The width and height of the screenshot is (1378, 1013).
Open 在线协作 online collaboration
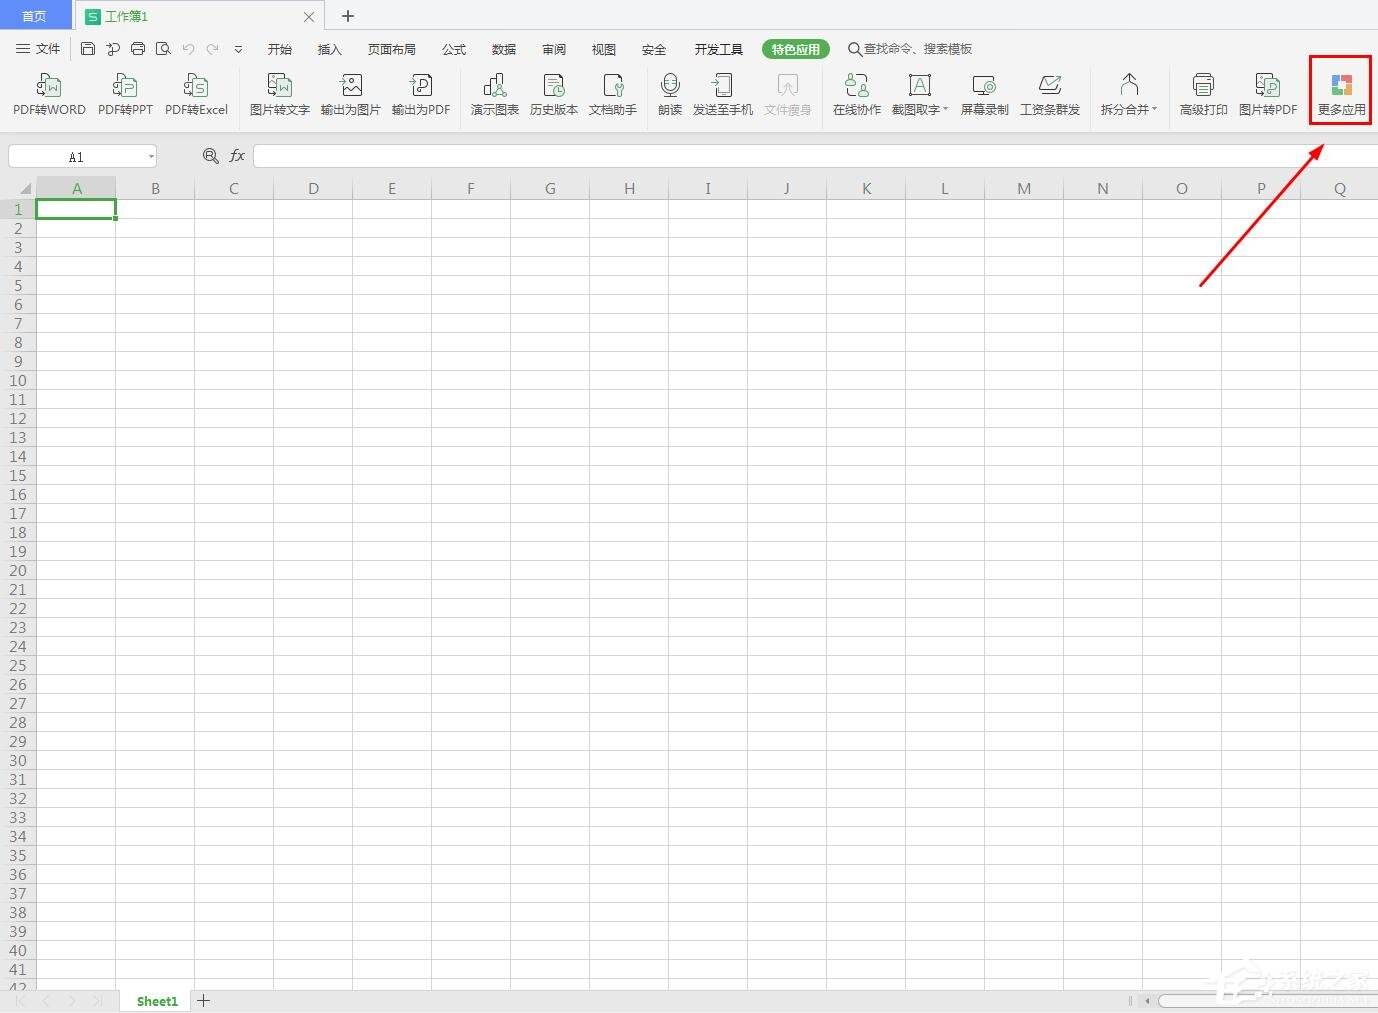pos(857,95)
